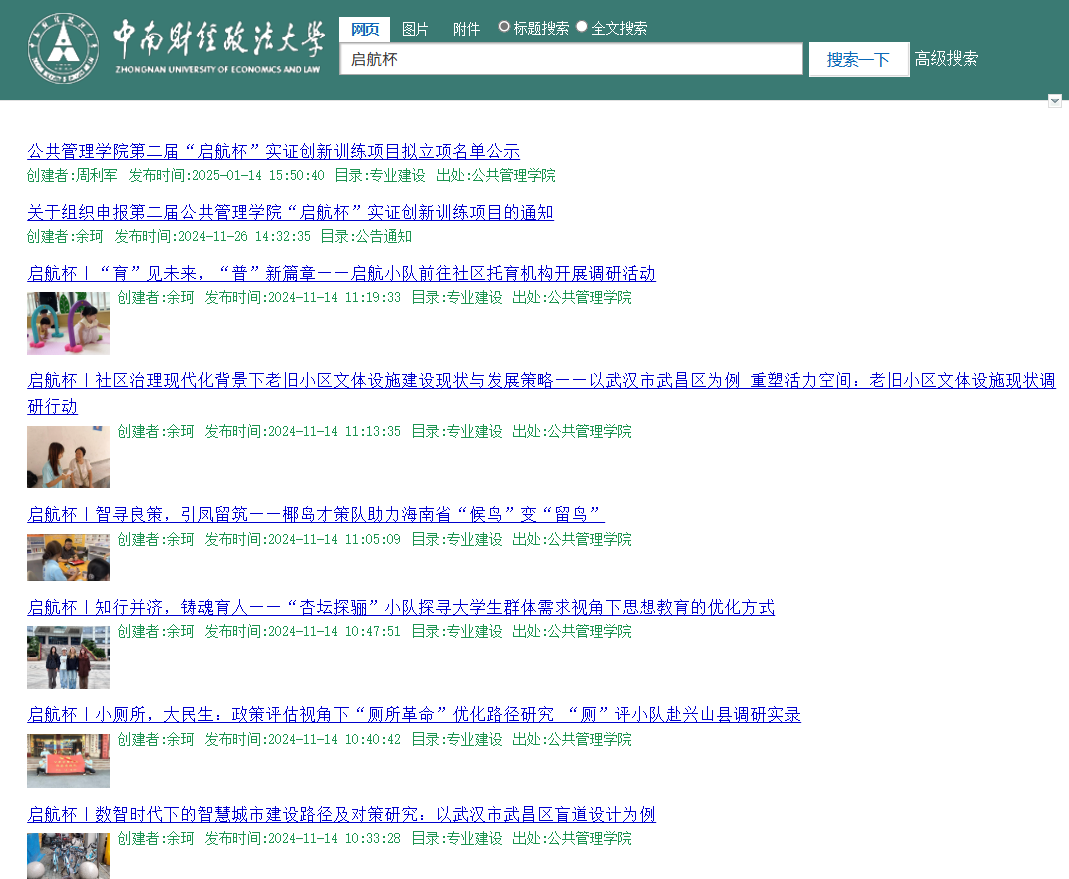Open the 小厕所，大民生 article link
Viewport: 1069px width, 879px height.
tap(413, 715)
